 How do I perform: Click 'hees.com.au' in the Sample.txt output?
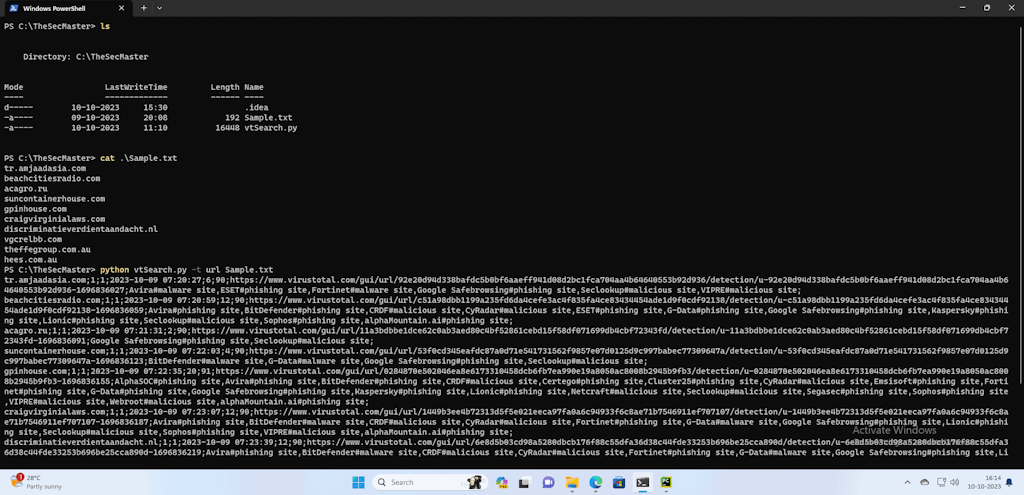(x=30, y=259)
